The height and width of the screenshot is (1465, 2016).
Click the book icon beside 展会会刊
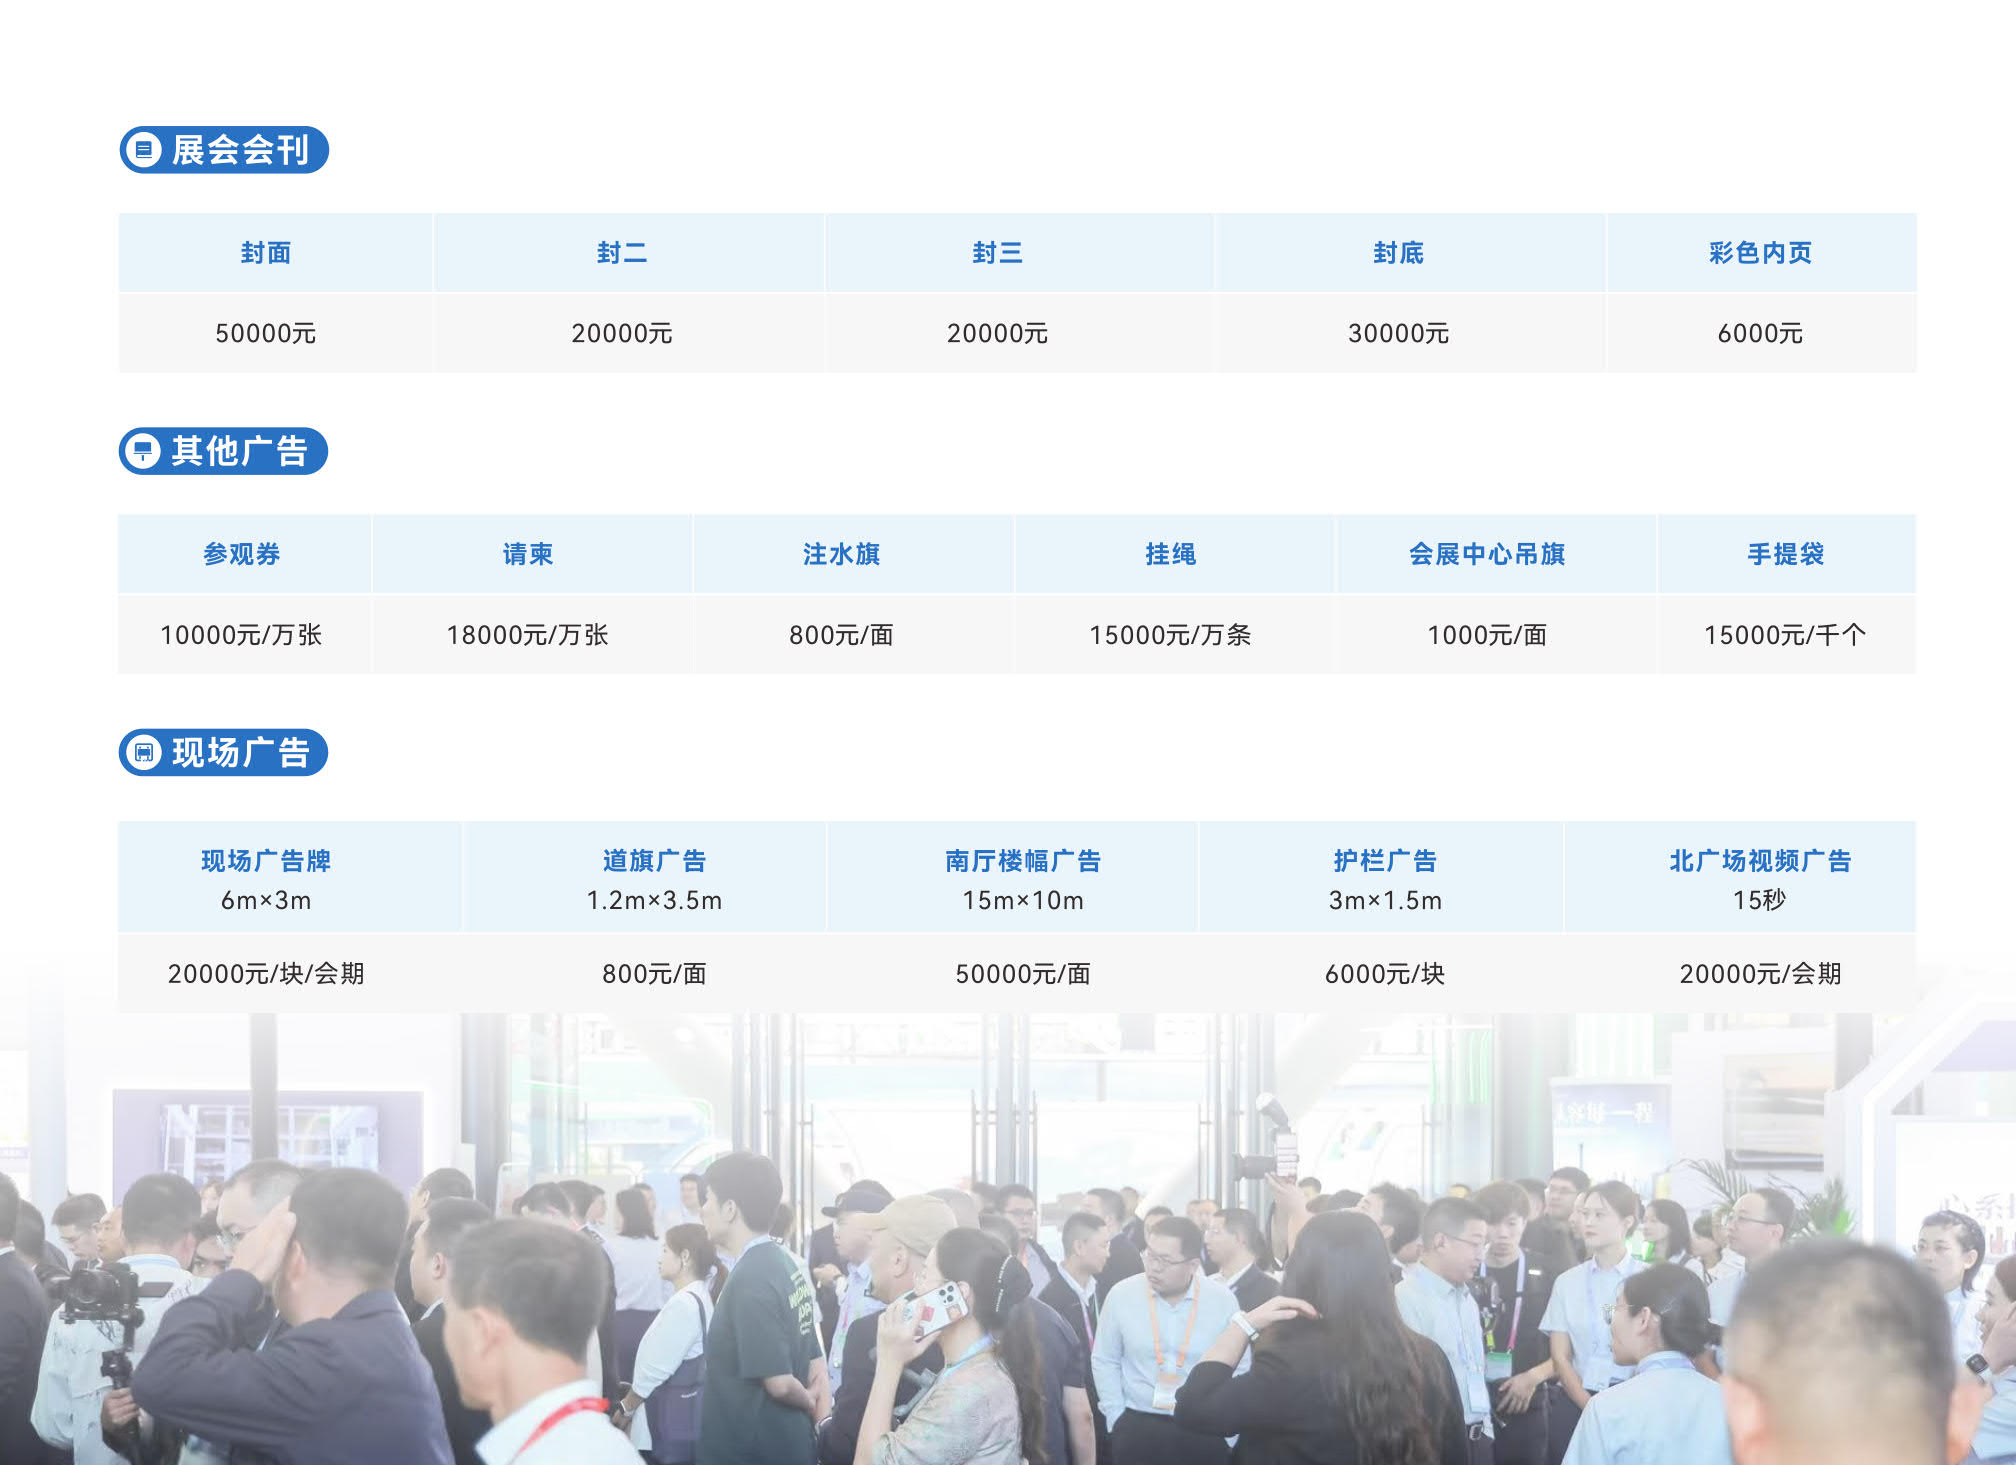point(144,150)
